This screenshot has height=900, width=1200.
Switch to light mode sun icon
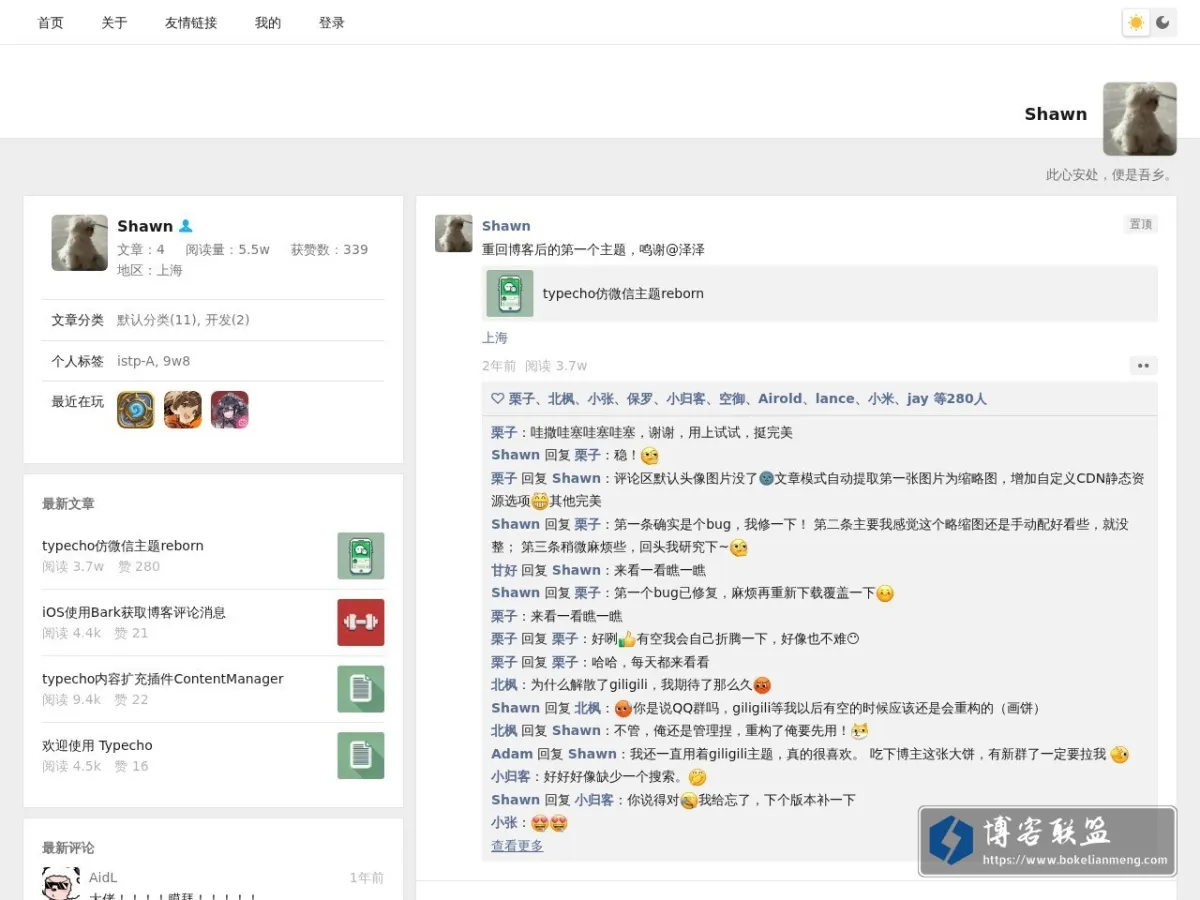1136,22
